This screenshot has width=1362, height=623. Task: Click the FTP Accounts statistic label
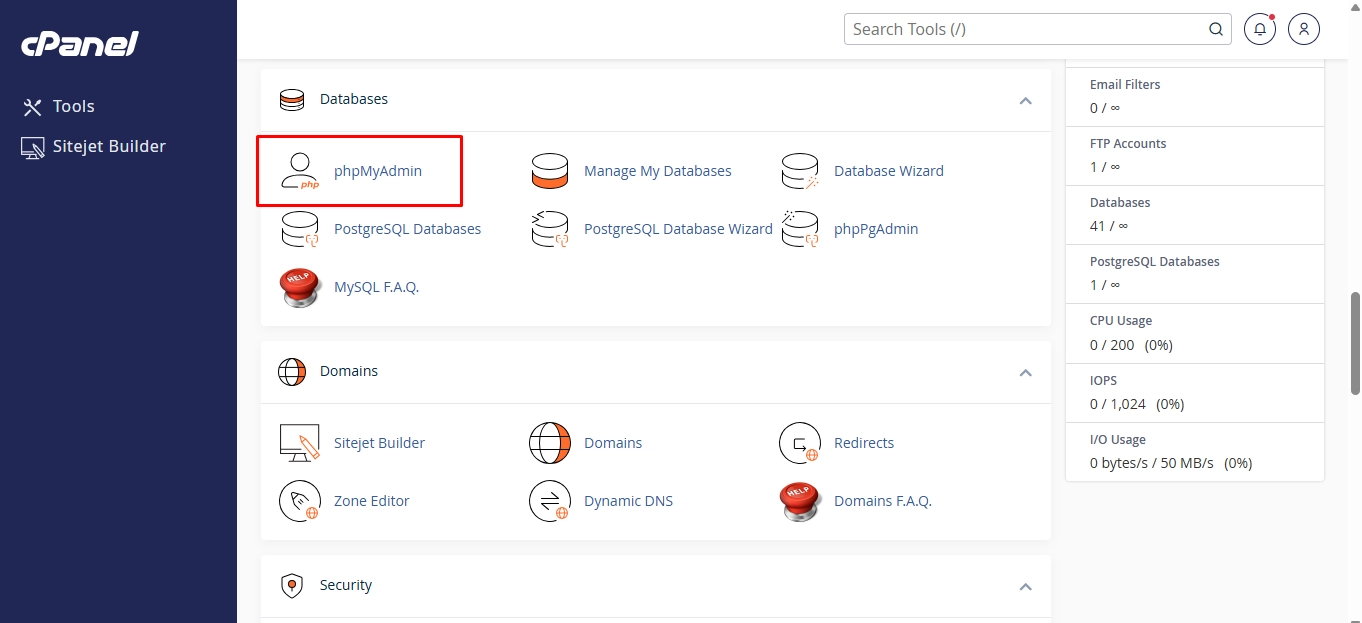(1128, 144)
